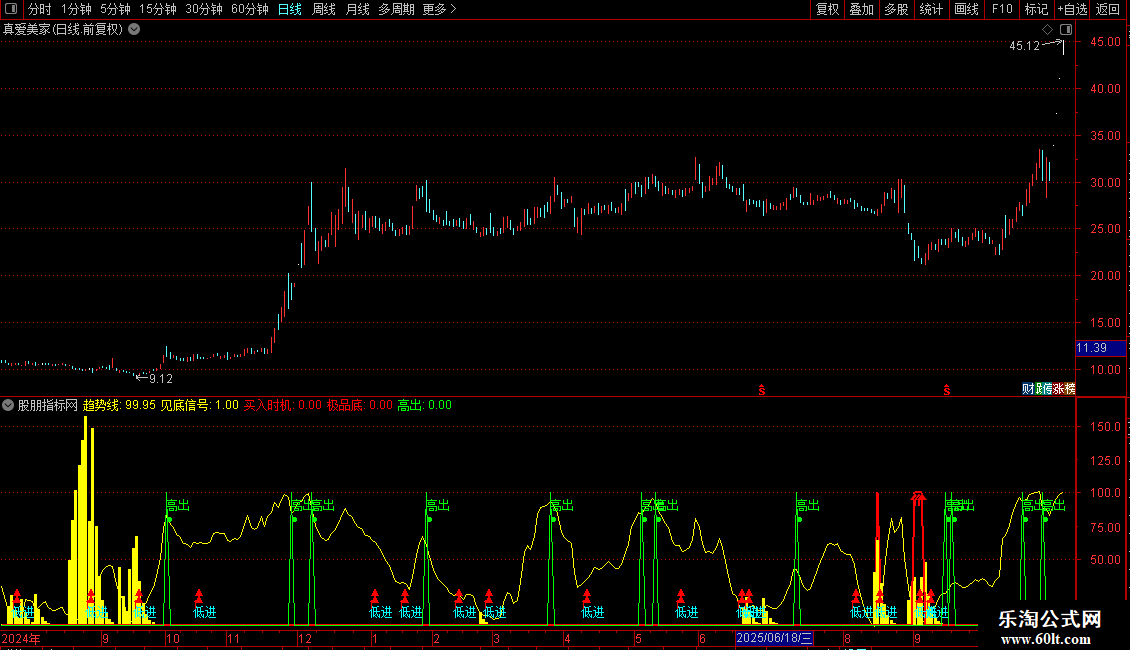Click the 高出 signal above month 8
This screenshot has height=650, width=1130.
[808, 505]
